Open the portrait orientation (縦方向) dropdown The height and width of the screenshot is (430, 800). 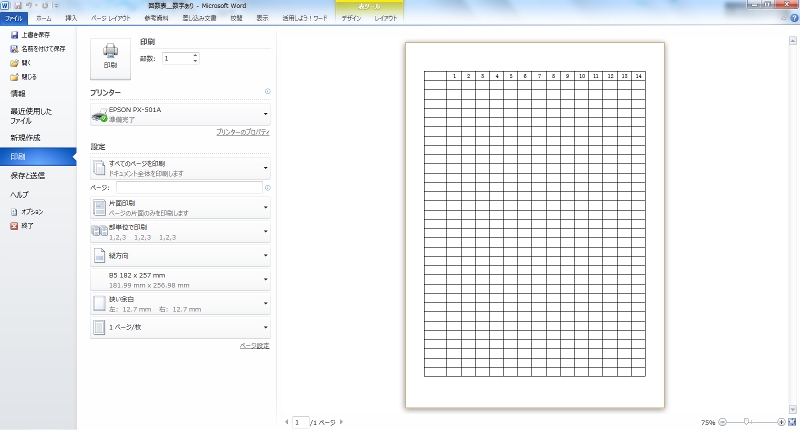click(x=180, y=255)
